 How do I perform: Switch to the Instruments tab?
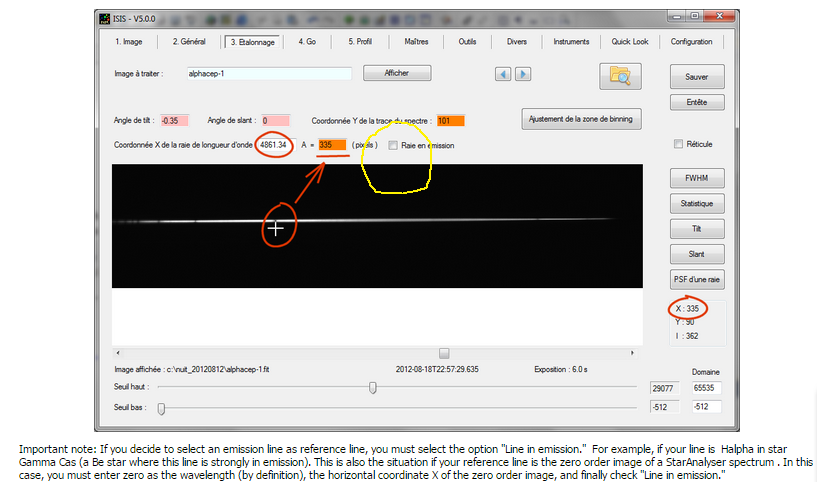click(x=571, y=42)
